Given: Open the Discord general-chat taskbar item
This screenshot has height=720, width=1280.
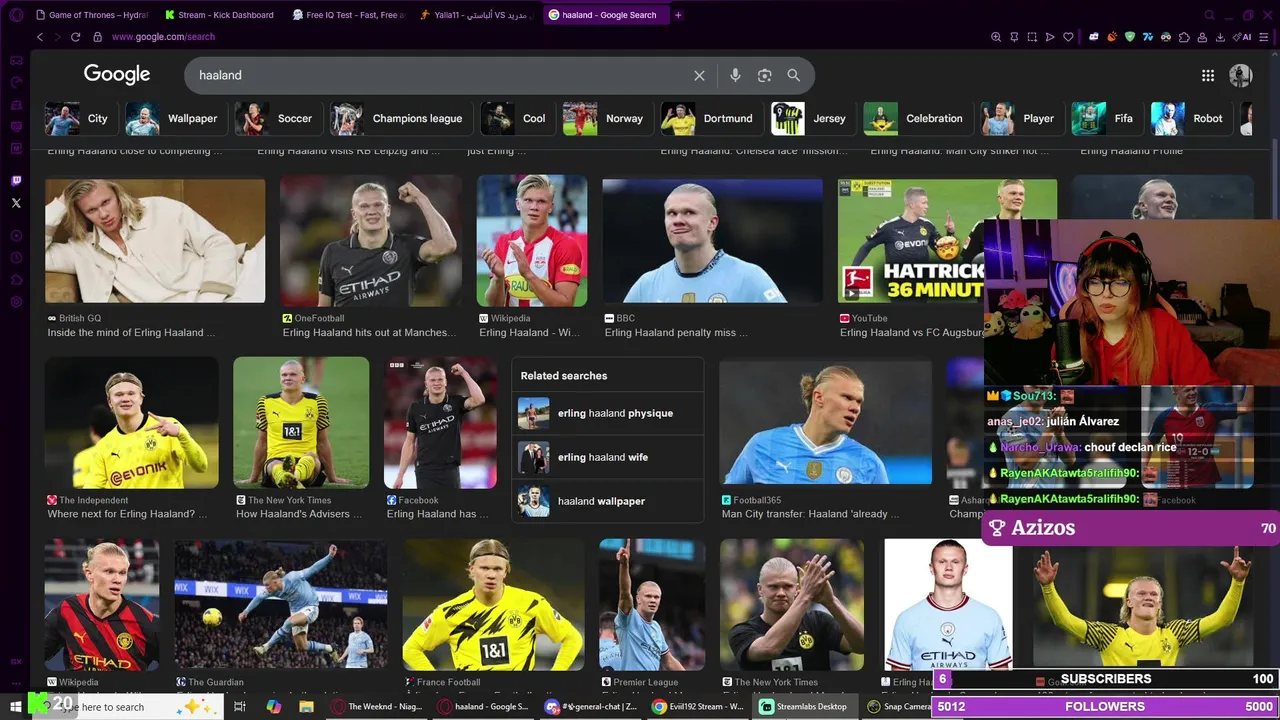Looking at the screenshot, I should coord(591,707).
